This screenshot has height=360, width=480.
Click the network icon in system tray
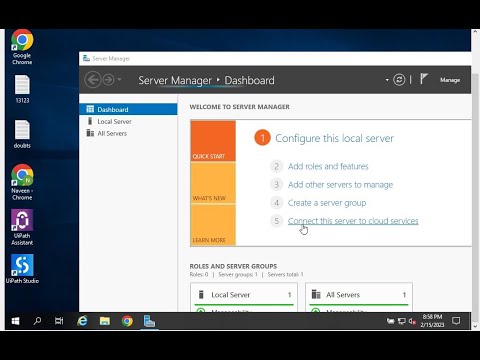point(402,321)
